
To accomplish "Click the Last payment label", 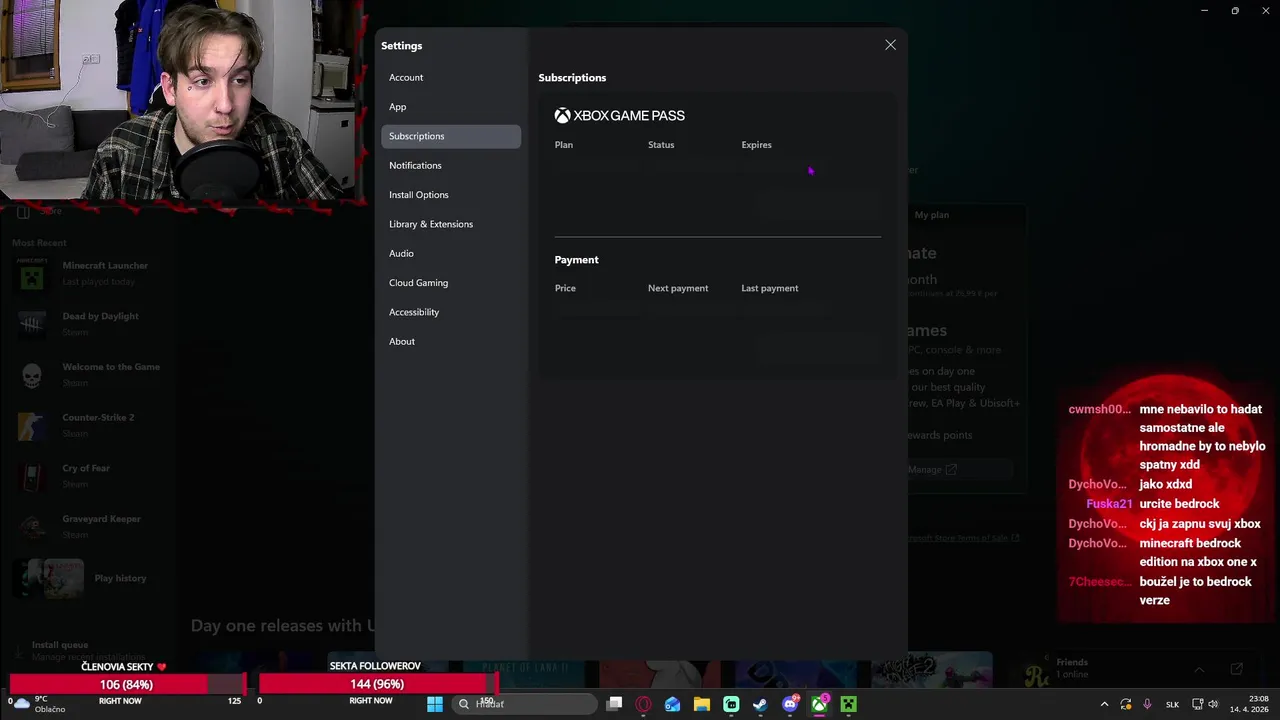I will click(x=770, y=288).
